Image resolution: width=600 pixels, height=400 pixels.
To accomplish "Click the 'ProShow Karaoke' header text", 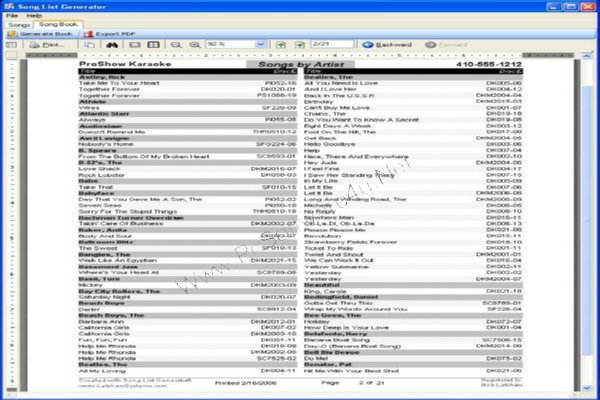I will coord(125,64).
